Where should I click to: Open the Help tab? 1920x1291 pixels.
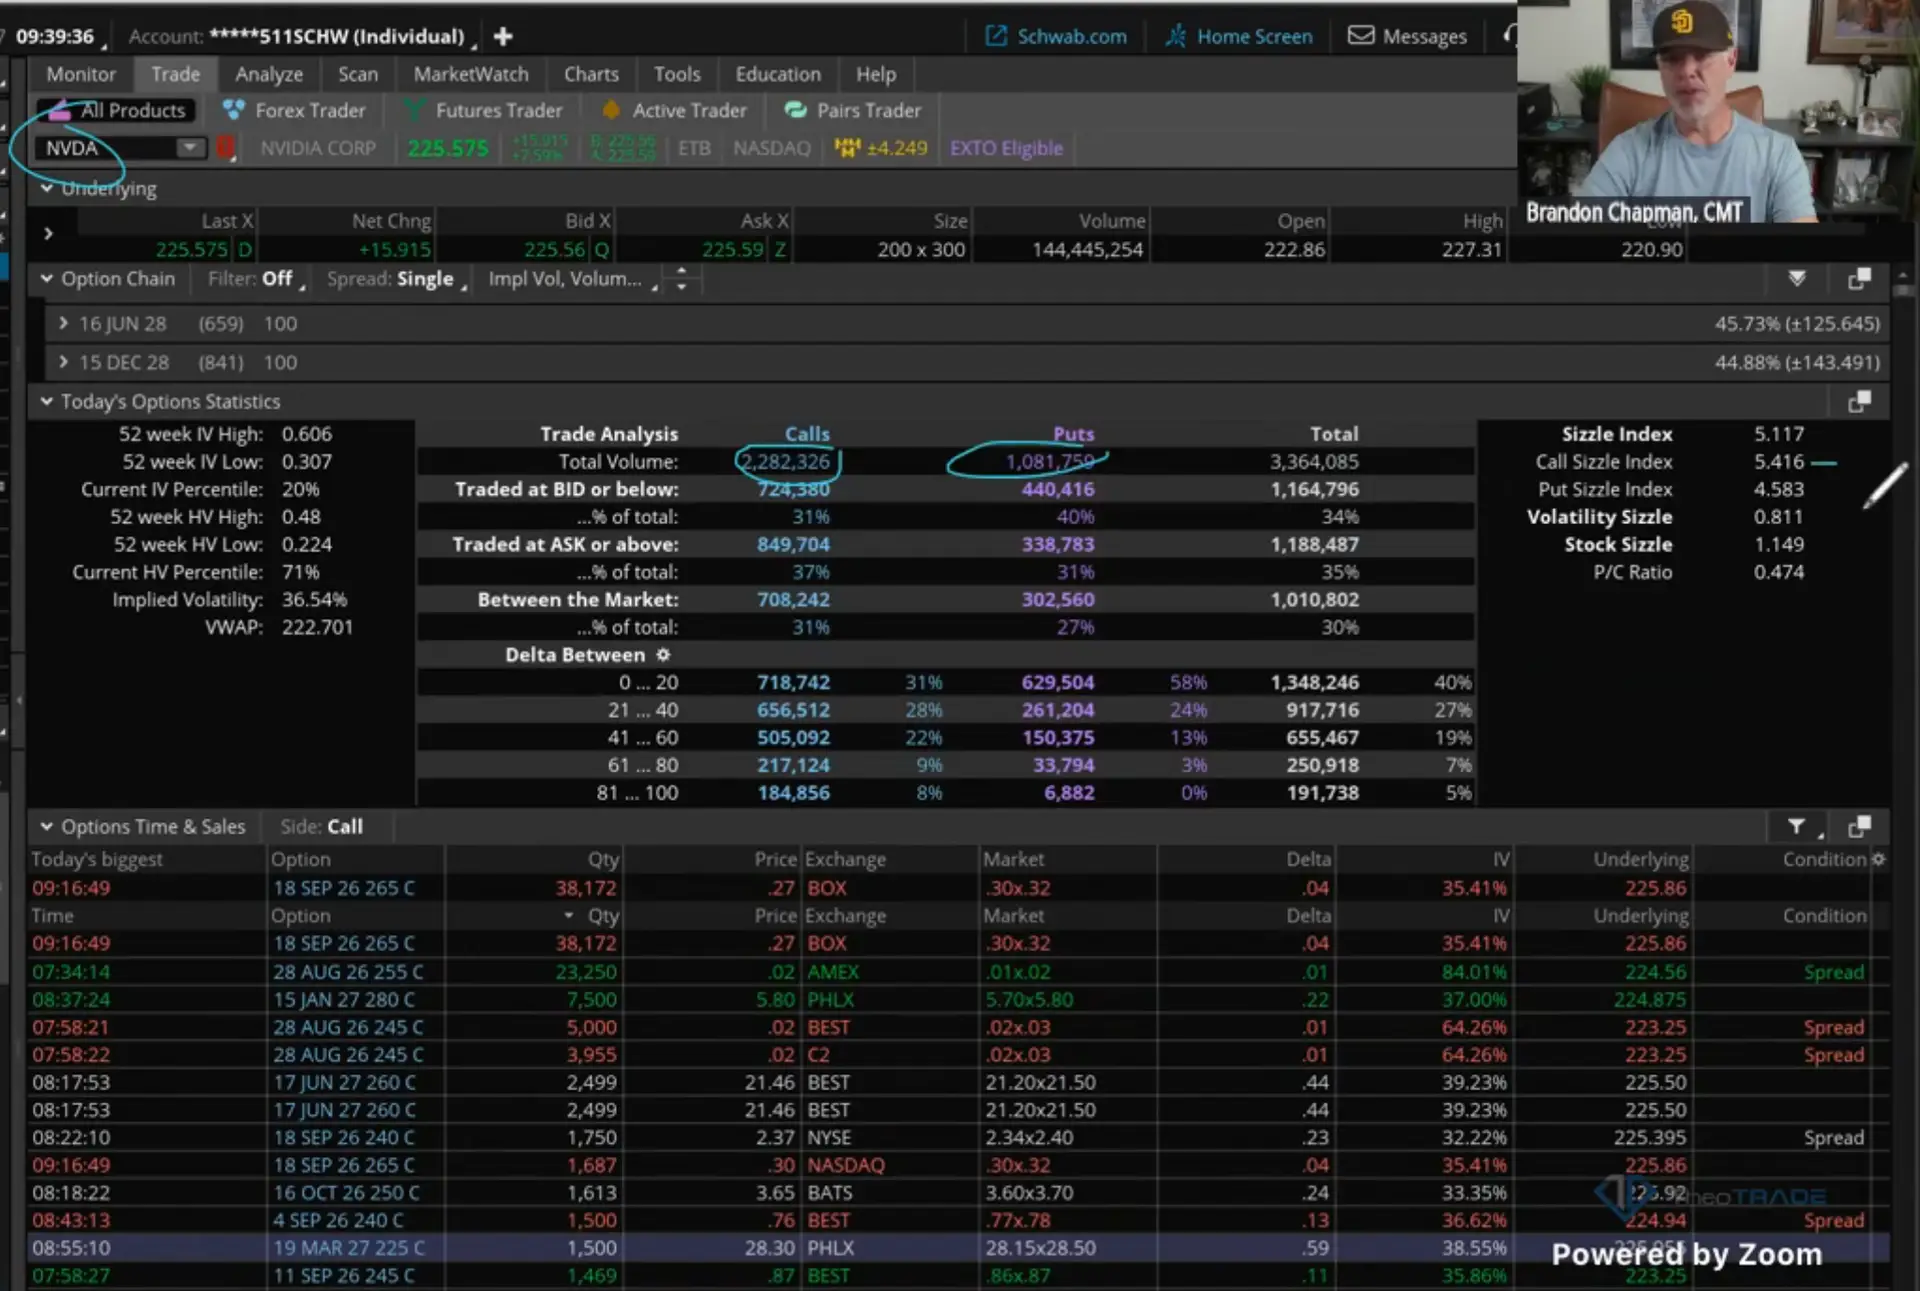(876, 74)
